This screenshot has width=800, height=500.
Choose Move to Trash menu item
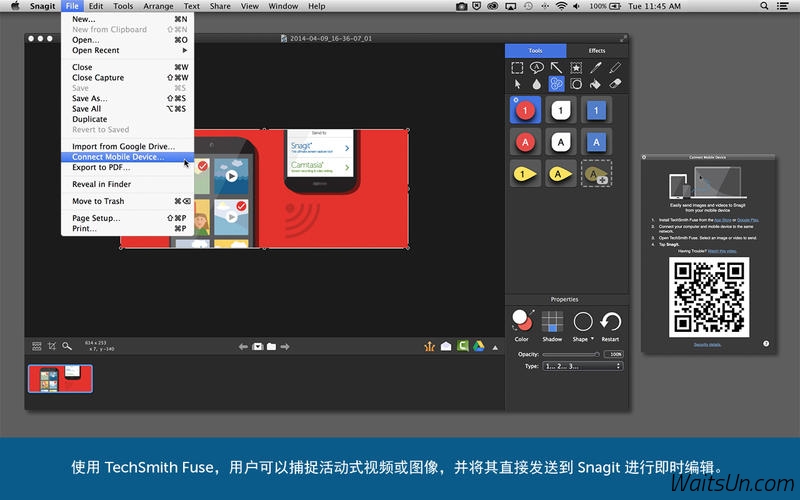(128, 201)
